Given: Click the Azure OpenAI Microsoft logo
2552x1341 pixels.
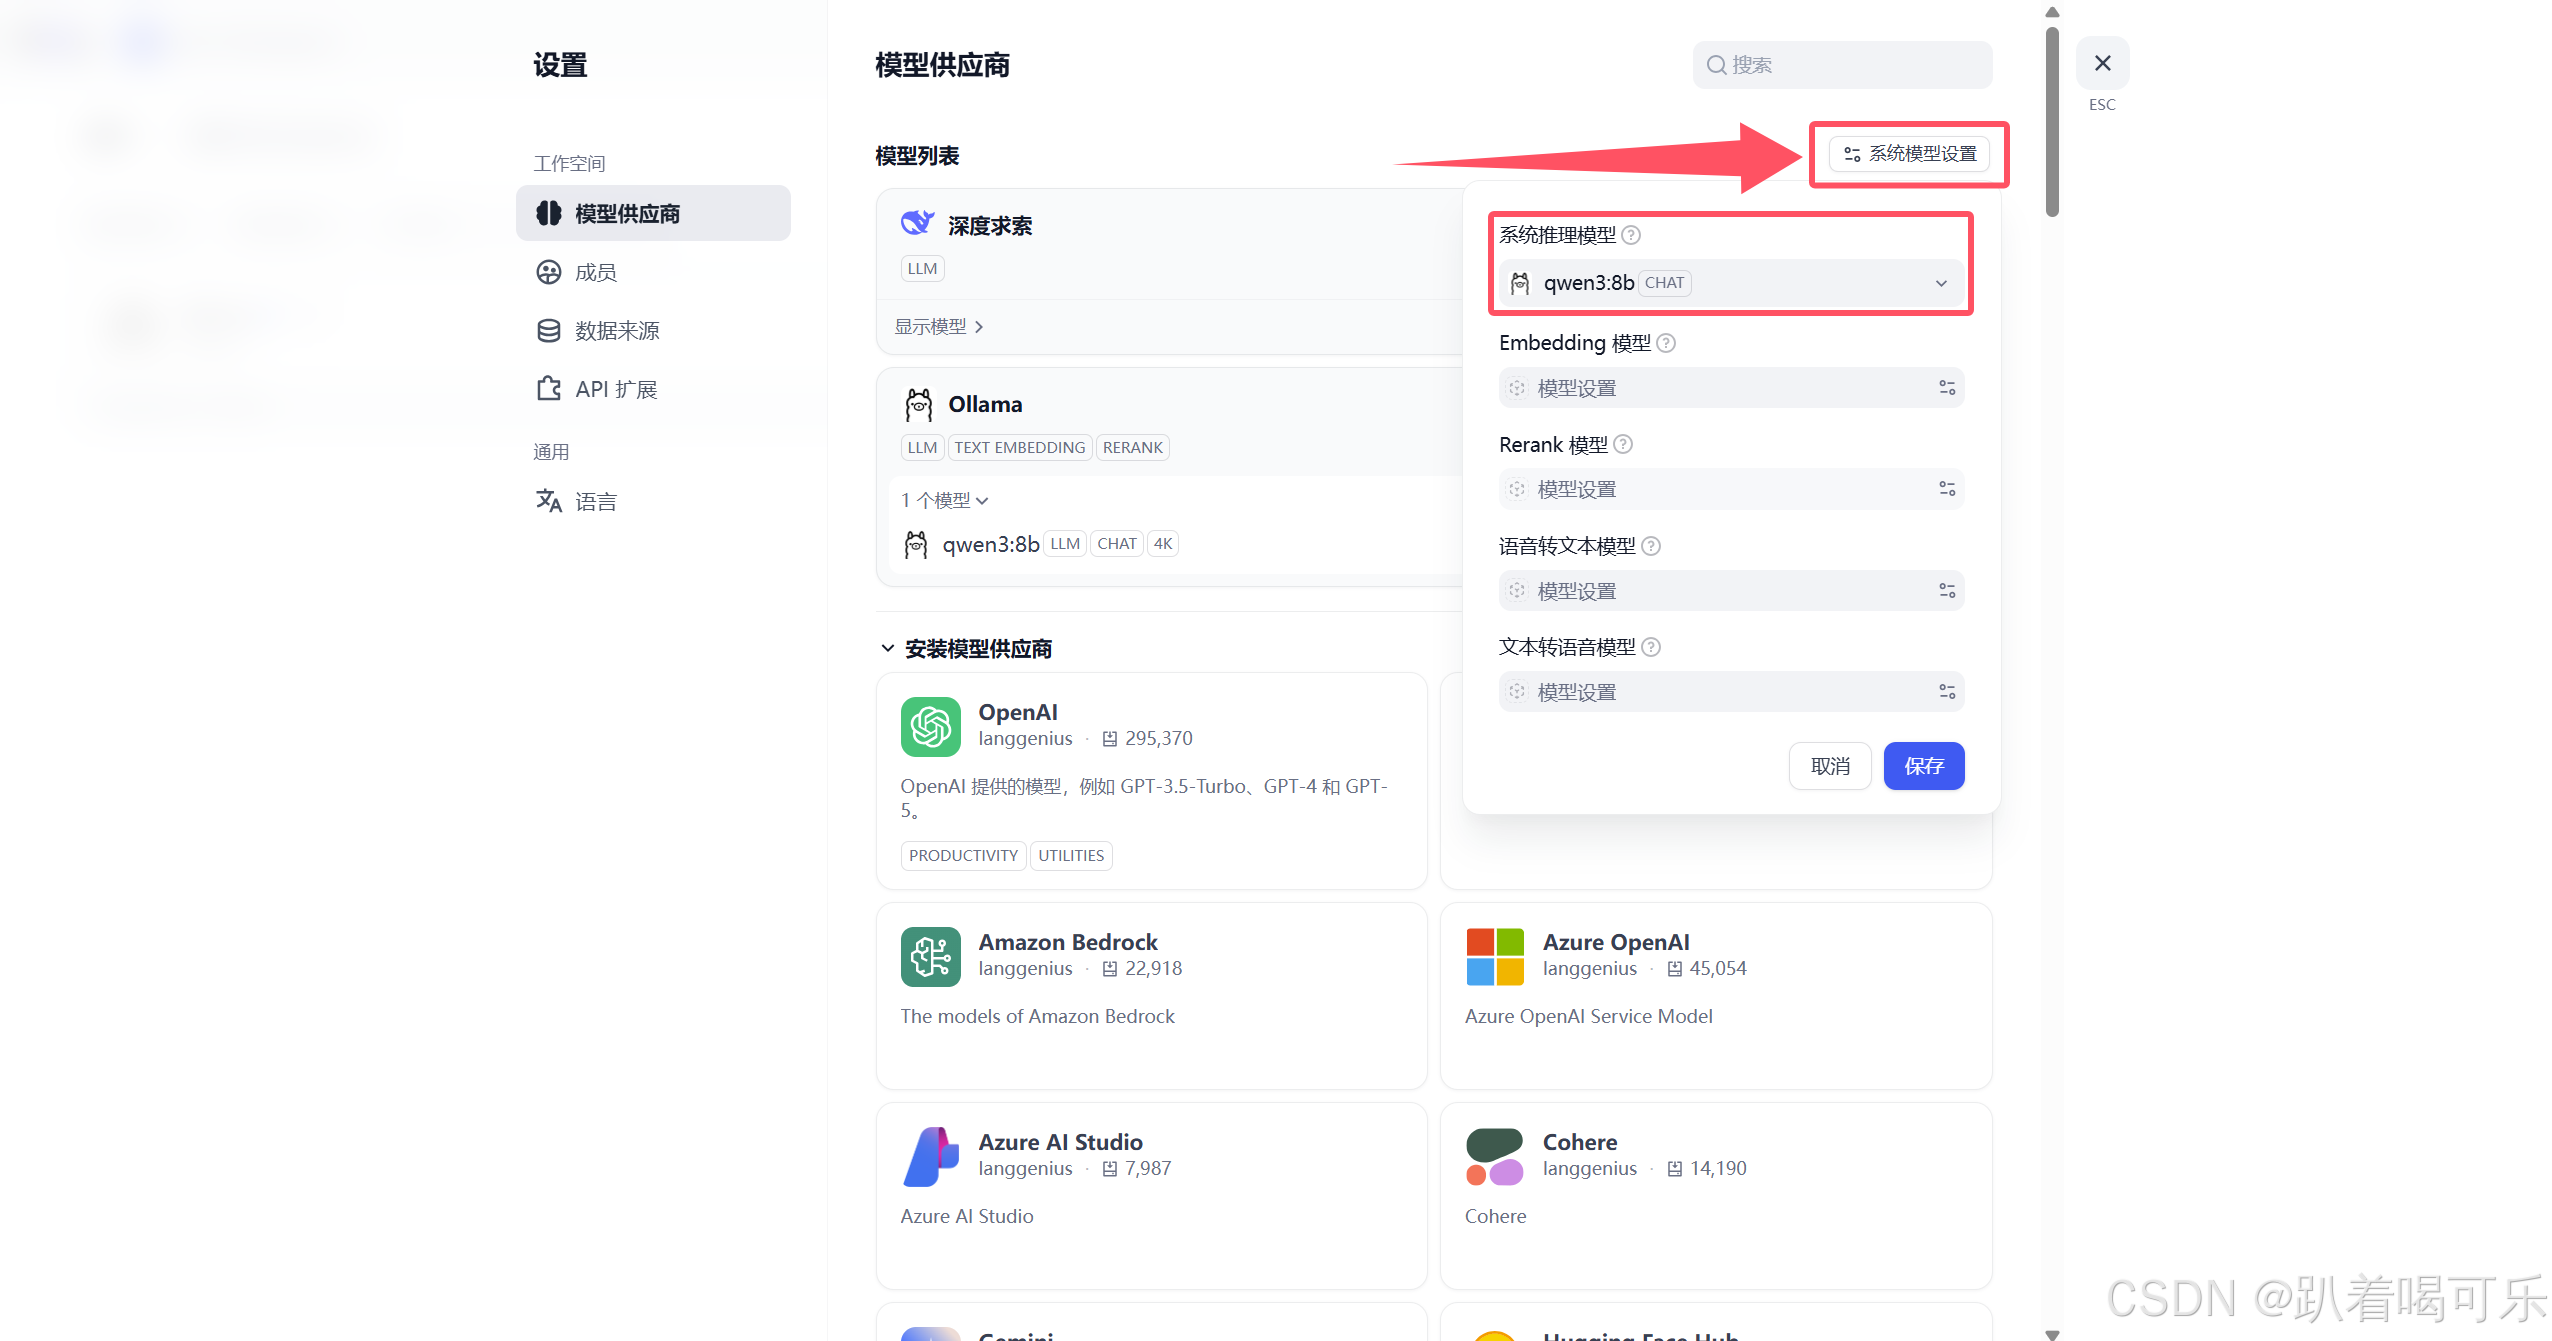Looking at the screenshot, I should 1494,957.
